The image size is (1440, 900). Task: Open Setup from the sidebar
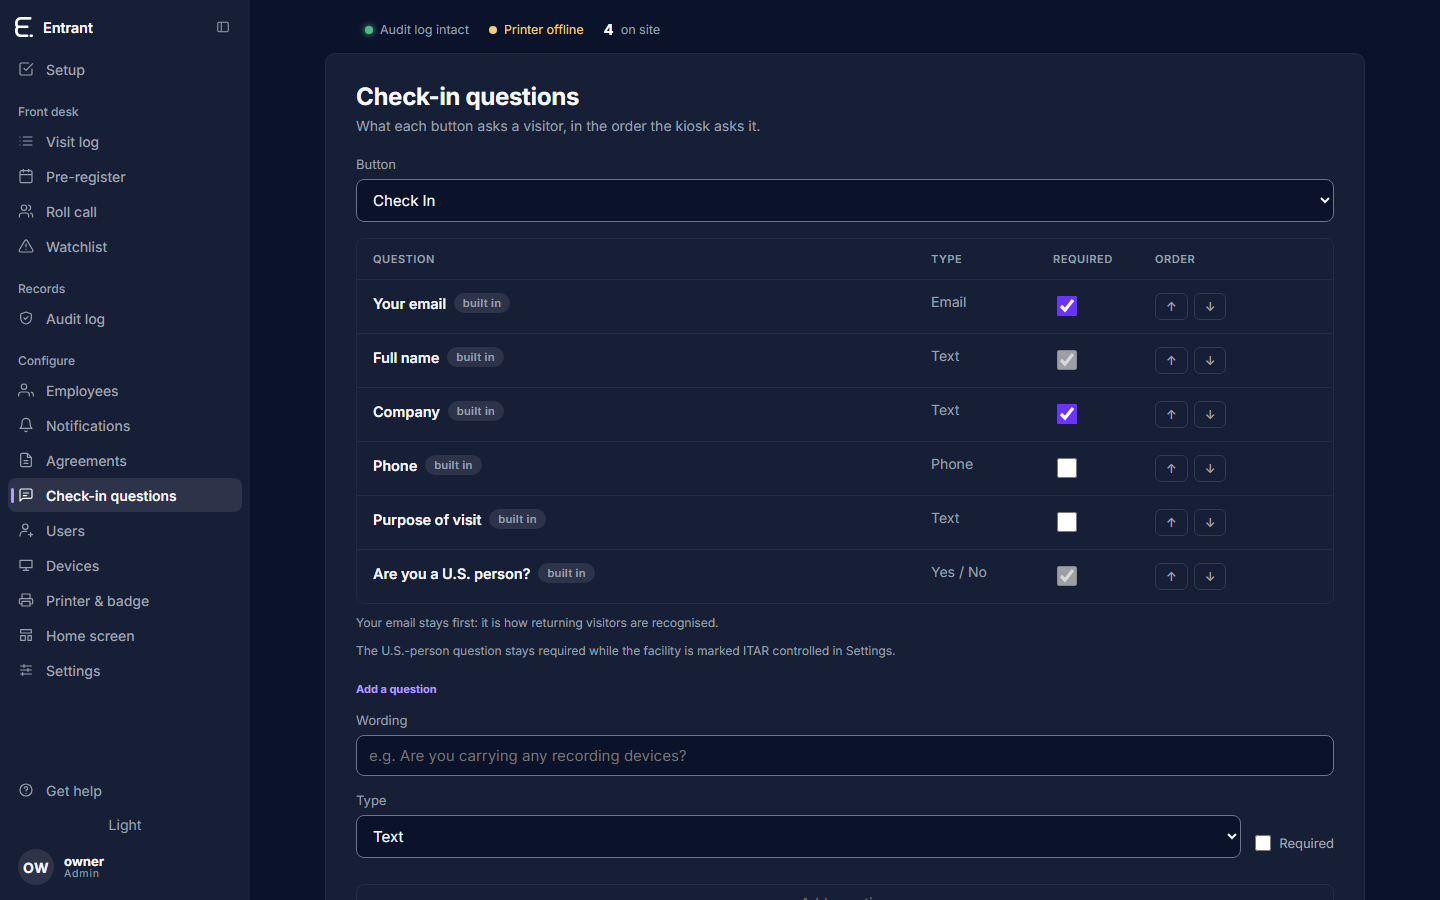(125, 70)
